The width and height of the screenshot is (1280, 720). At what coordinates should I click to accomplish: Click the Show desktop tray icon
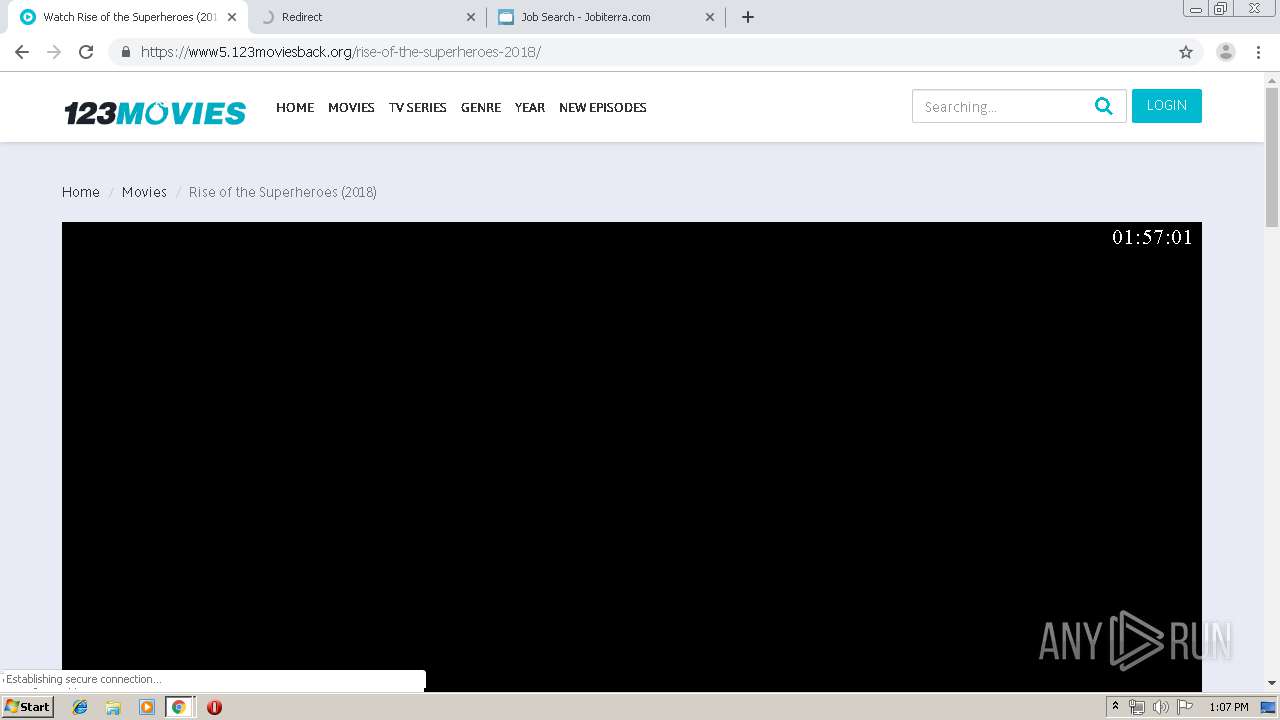coord(1268,707)
